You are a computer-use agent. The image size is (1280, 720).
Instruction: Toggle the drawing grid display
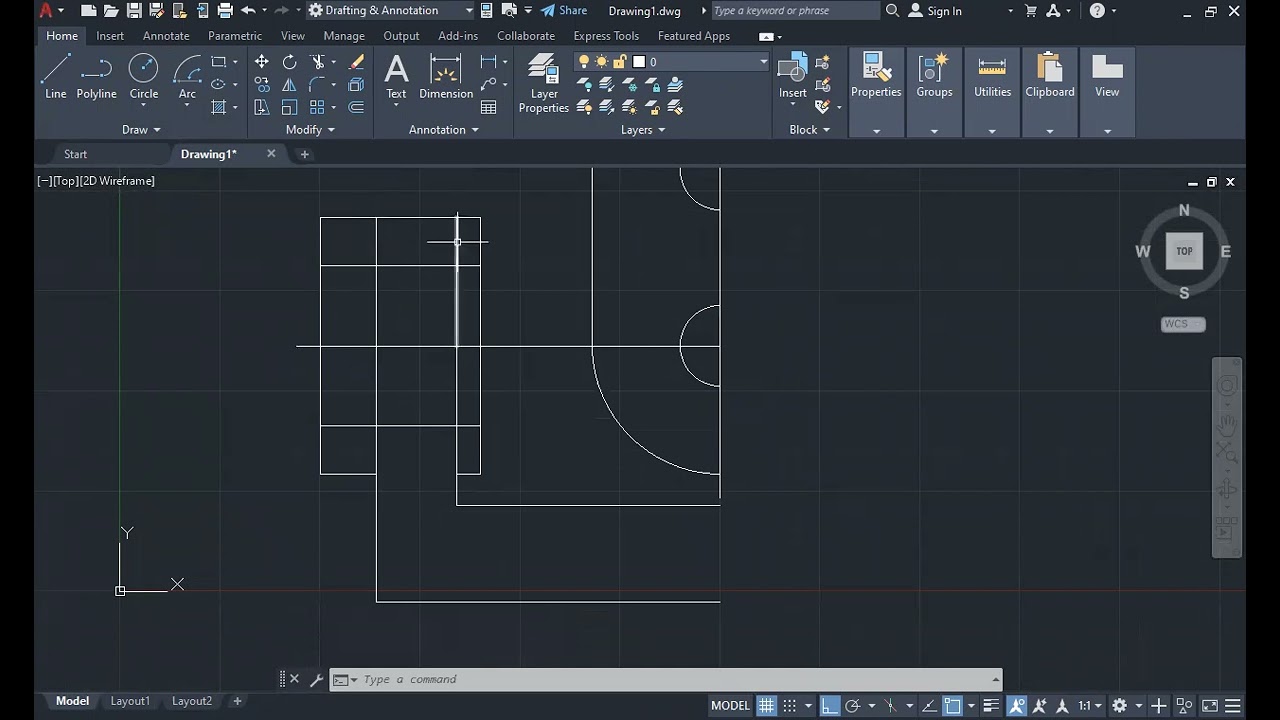point(766,705)
